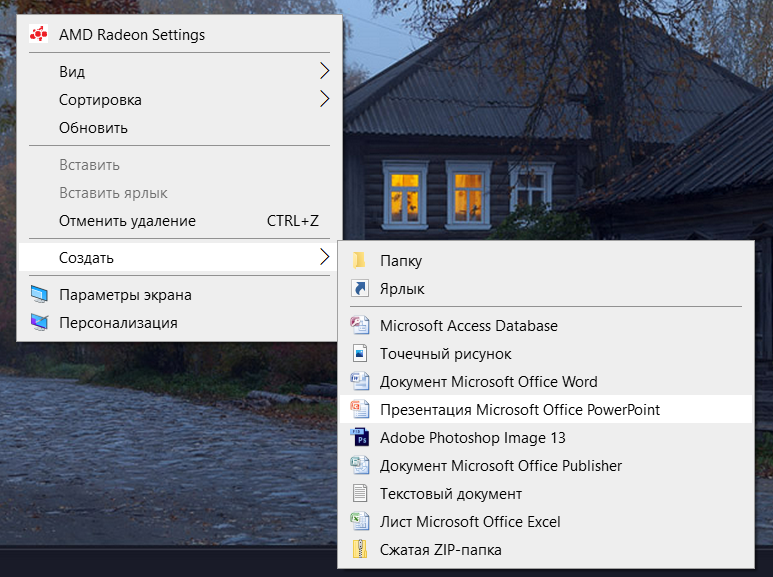Open the Сортировка menu item
773x577 pixels.
tap(179, 100)
